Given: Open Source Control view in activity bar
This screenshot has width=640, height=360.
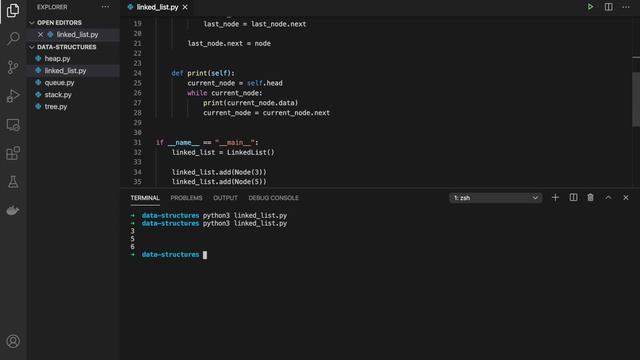Looking at the screenshot, I should (x=13, y=67).
